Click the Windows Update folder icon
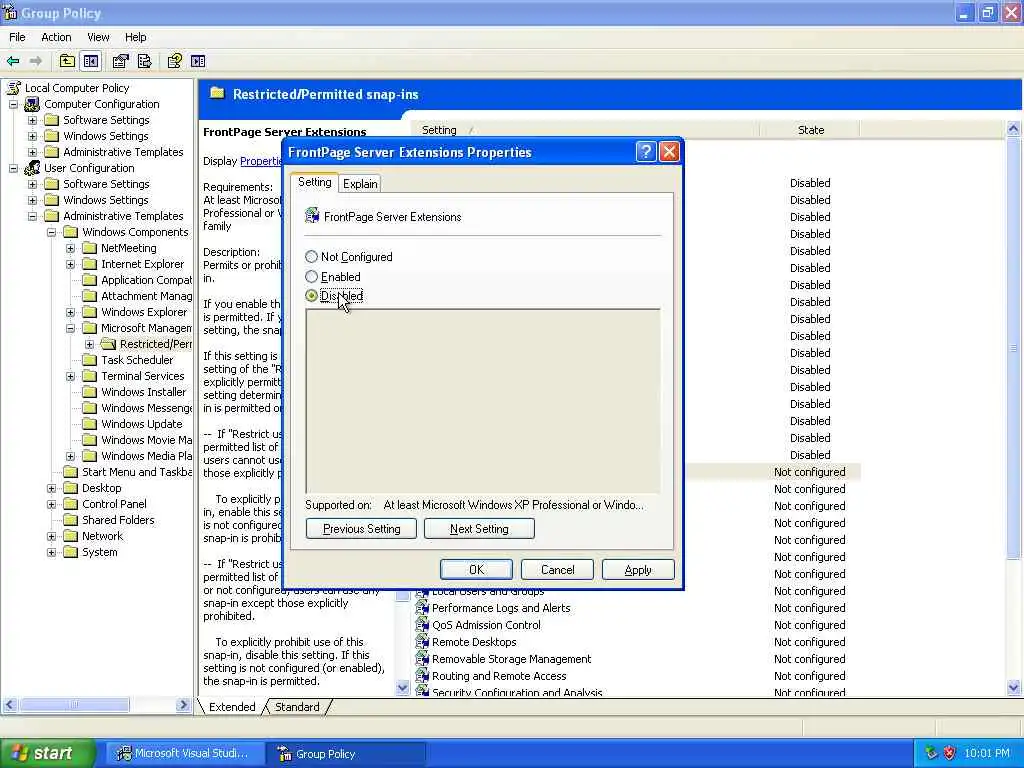Image resolution: width=1024 pixels, height=768 pixels. pyautogui.click(x=89, y=424)
